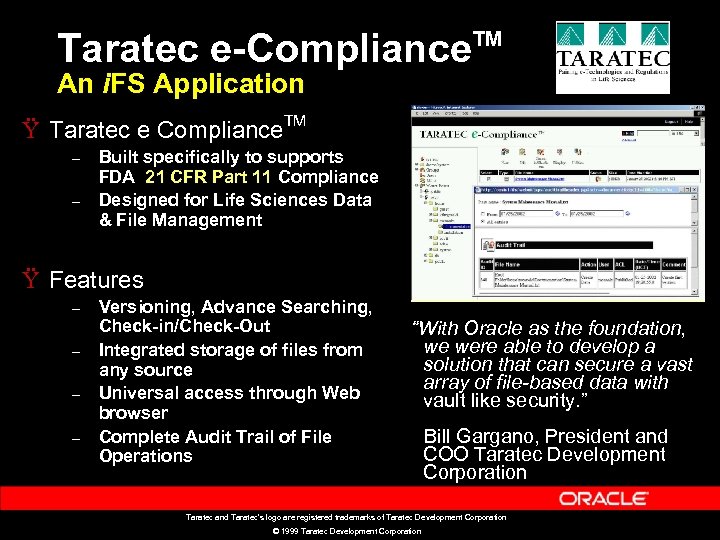Screen dimensions: 720x540
Task: Click the 'Universal access through Web browser' bullet
Action: 230,402
